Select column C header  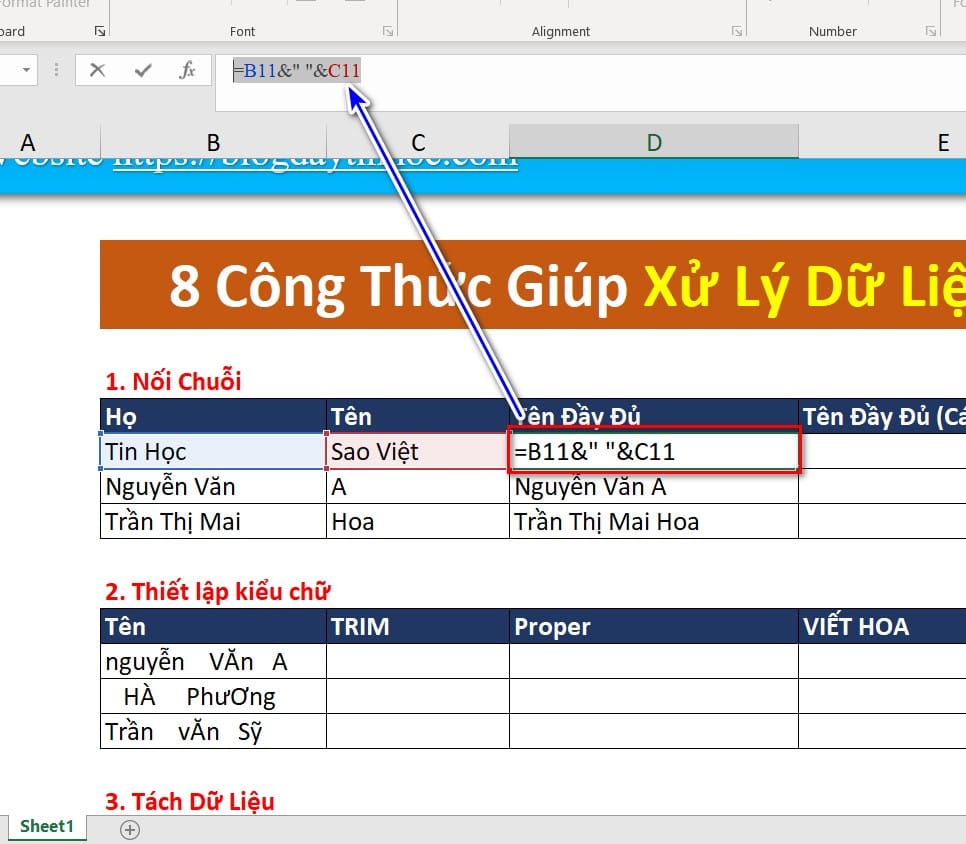click(x=418, y=142)
